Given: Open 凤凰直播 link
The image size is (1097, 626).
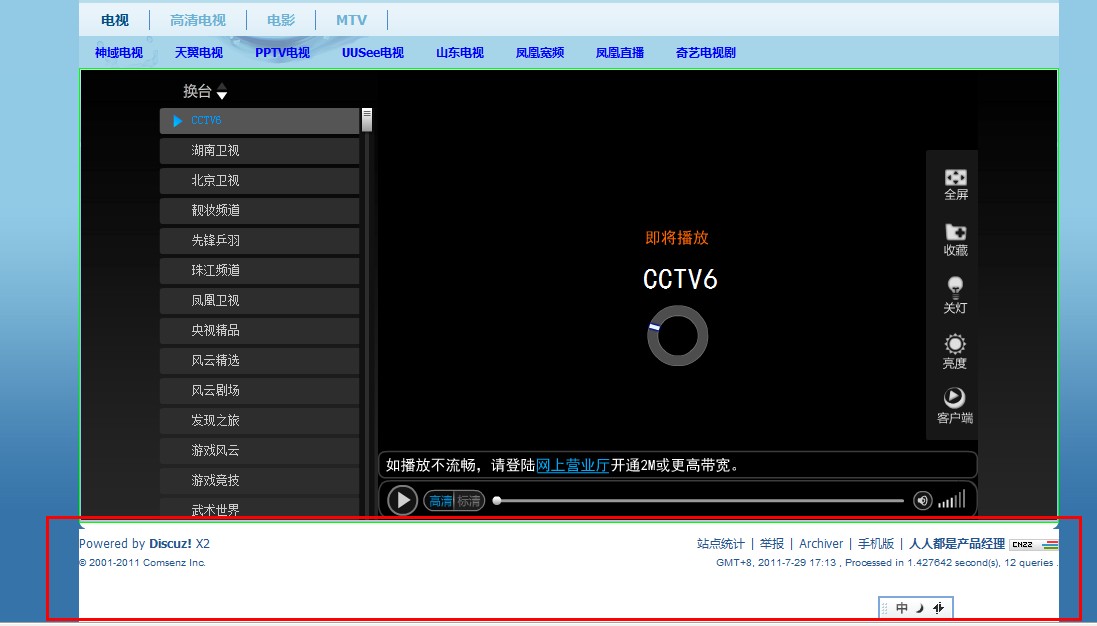Looking at the screenshot, I should pos(620,52).
